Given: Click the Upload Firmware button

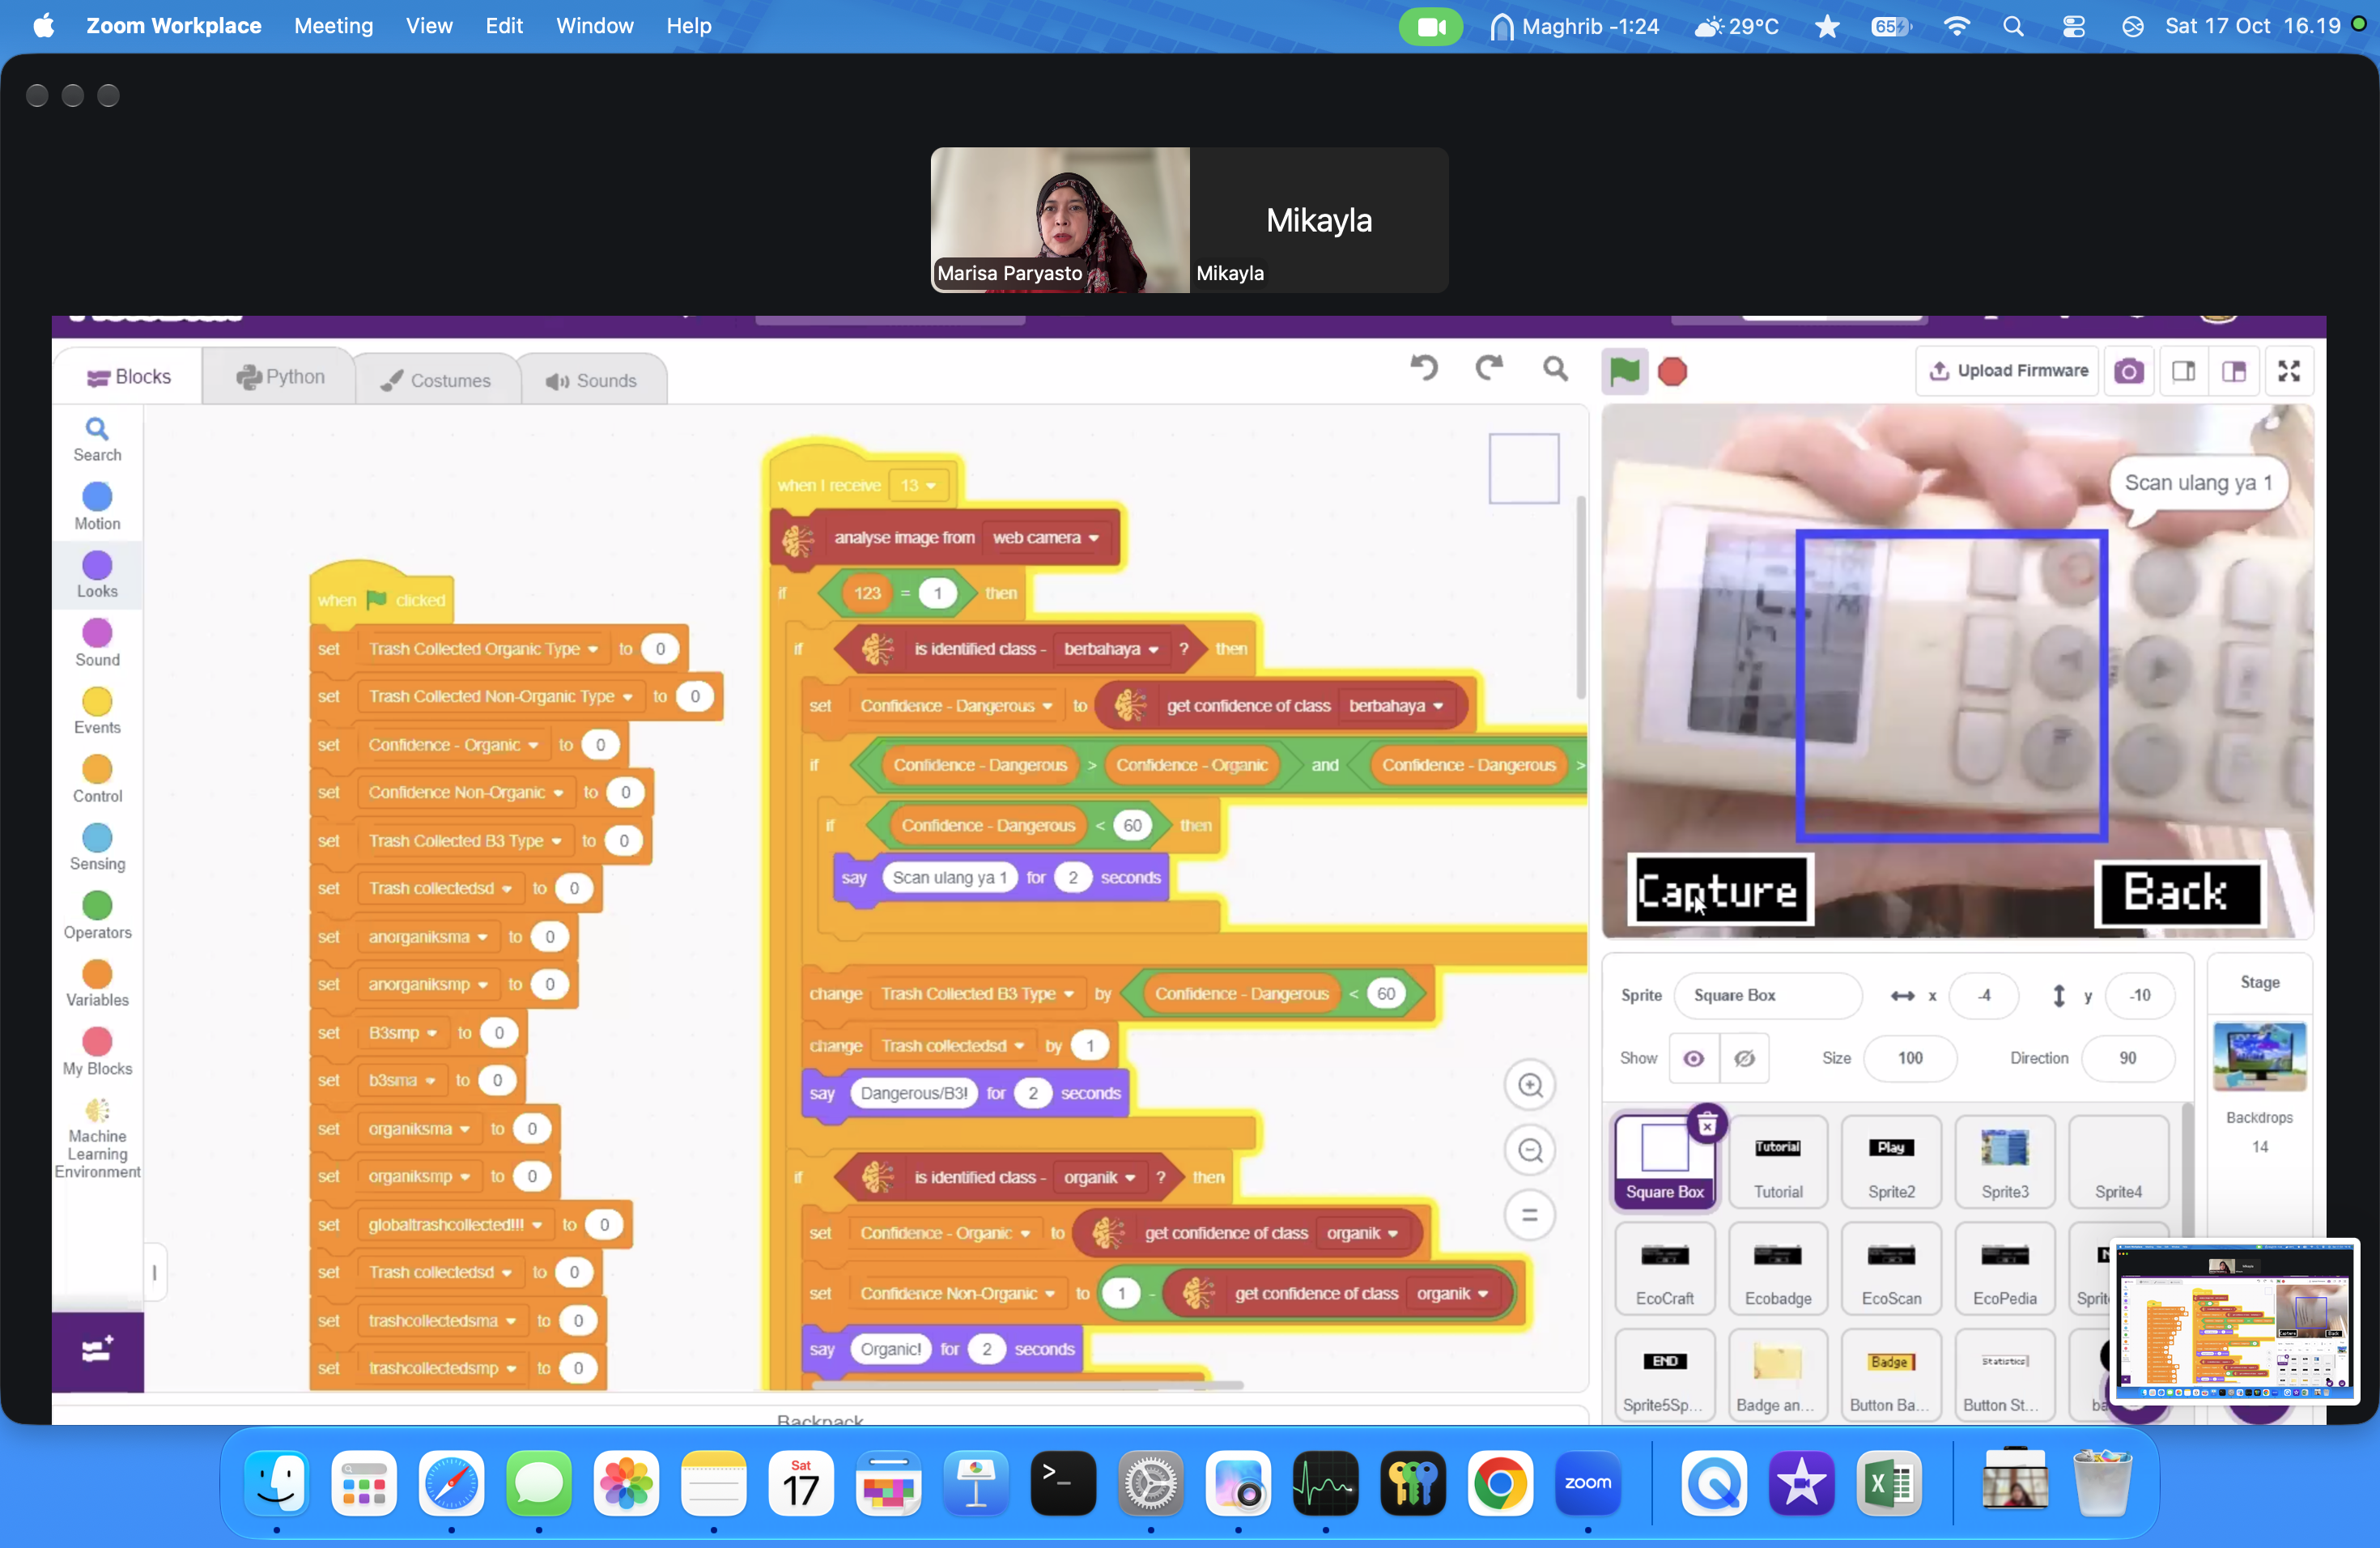Looking at the screenshot, I should (x=2007, y=371).
